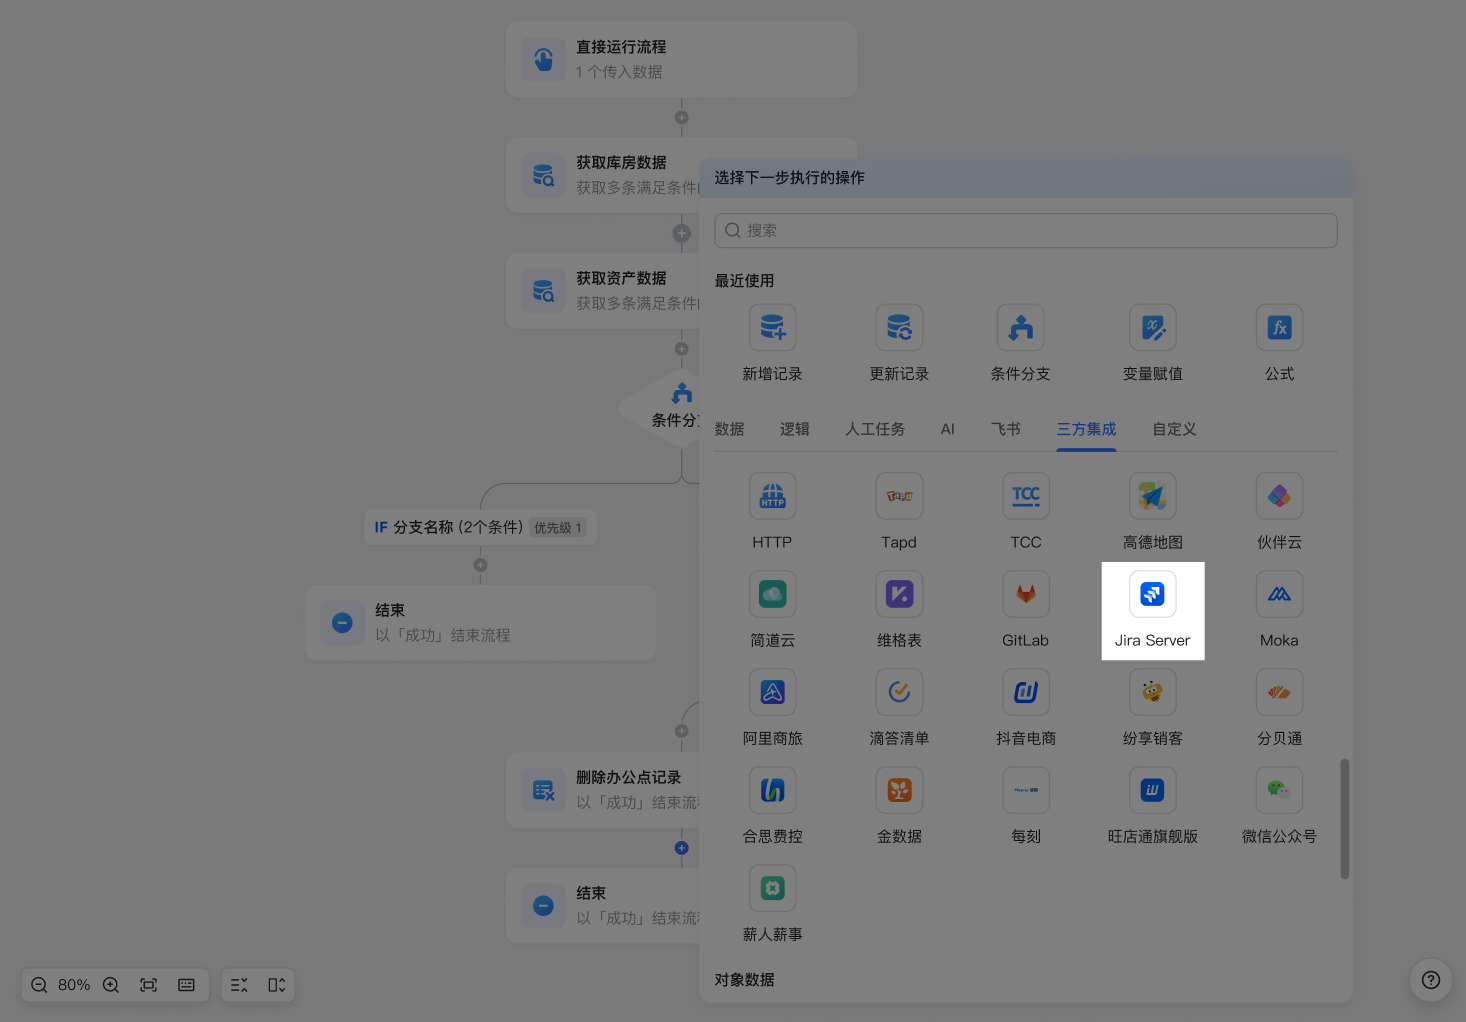Fit the canvas to screen
The image size is (1466, 1022).
click(149, 985)
